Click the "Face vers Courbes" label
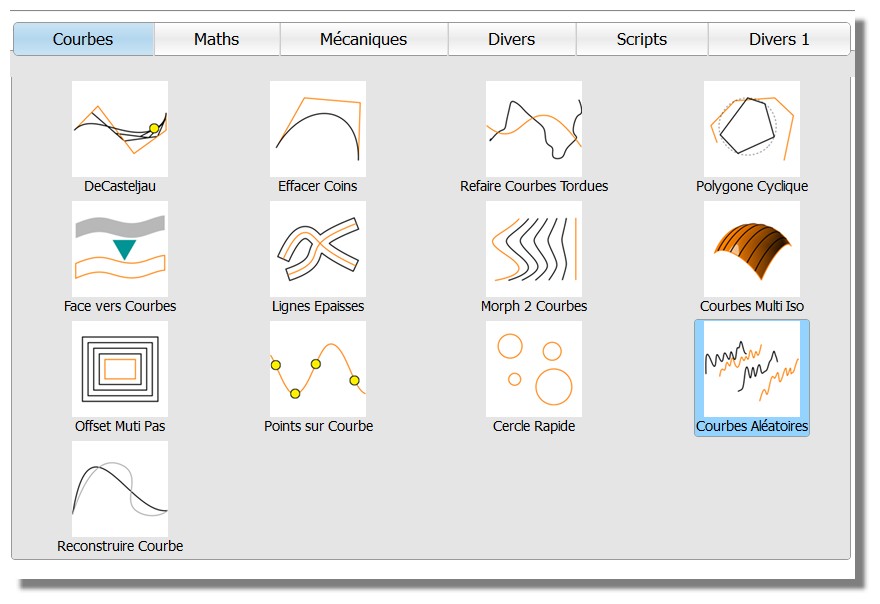 click(x=120, y=306)
